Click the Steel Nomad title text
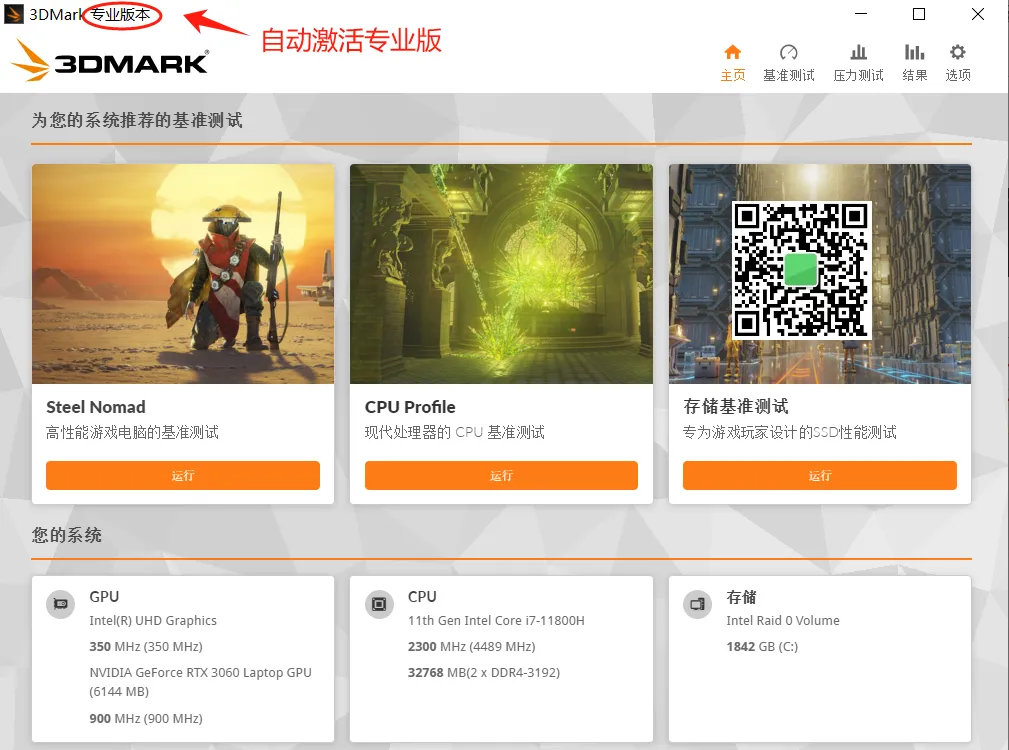The width and height of the screenshot is (1009, 750). pyautogui.click(x=96, y=407)
